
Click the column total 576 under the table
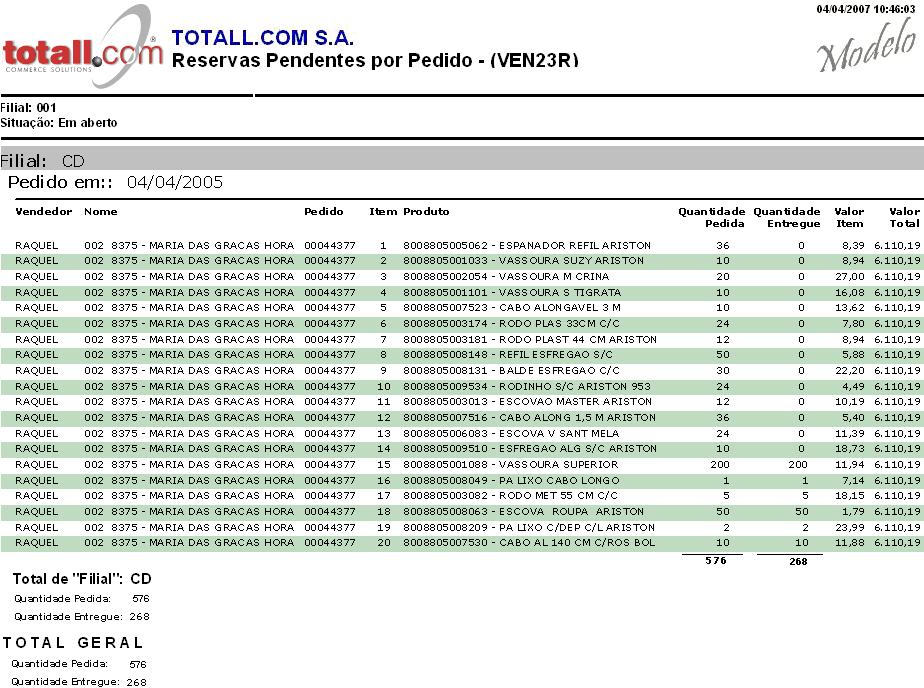[716, 561]
